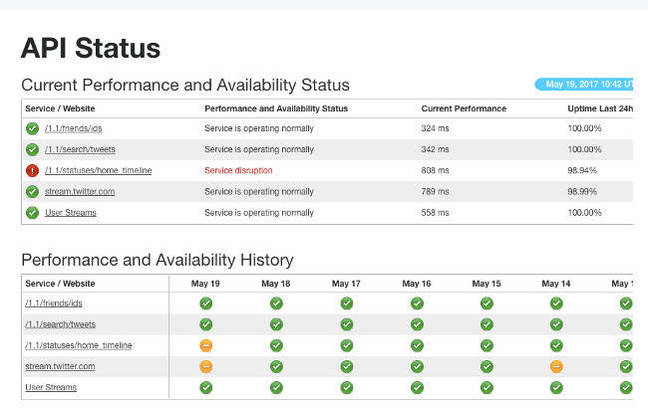648x408 pixels.
Task: Open /1.1/statuses/home_timeline link in history table
Action: (x=79, y=345)
